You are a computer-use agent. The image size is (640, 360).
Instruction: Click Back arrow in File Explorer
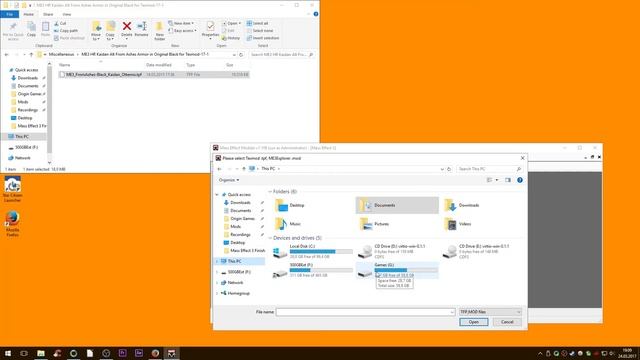pyautogui.click(x=7, y=54)
